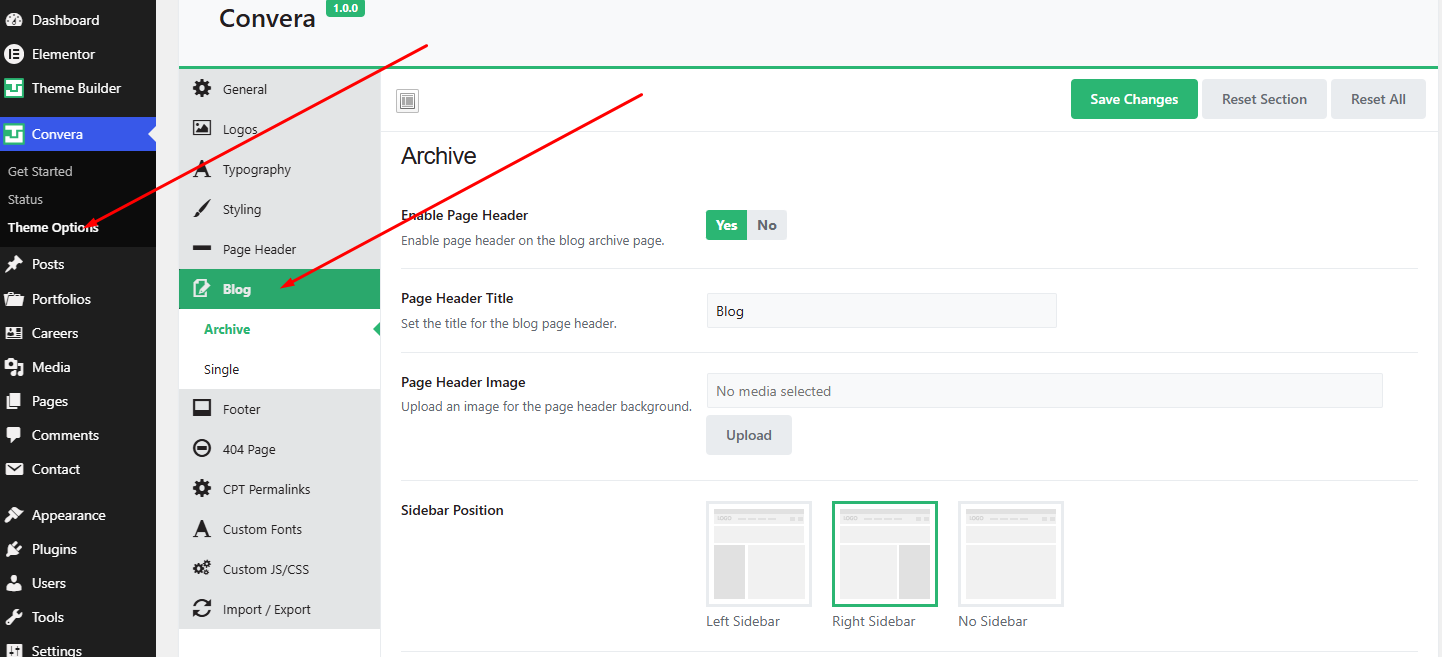This screenshot has width=1442, height=657.
Task: Open the Dashboard menu link
Action: coord(78,20)
